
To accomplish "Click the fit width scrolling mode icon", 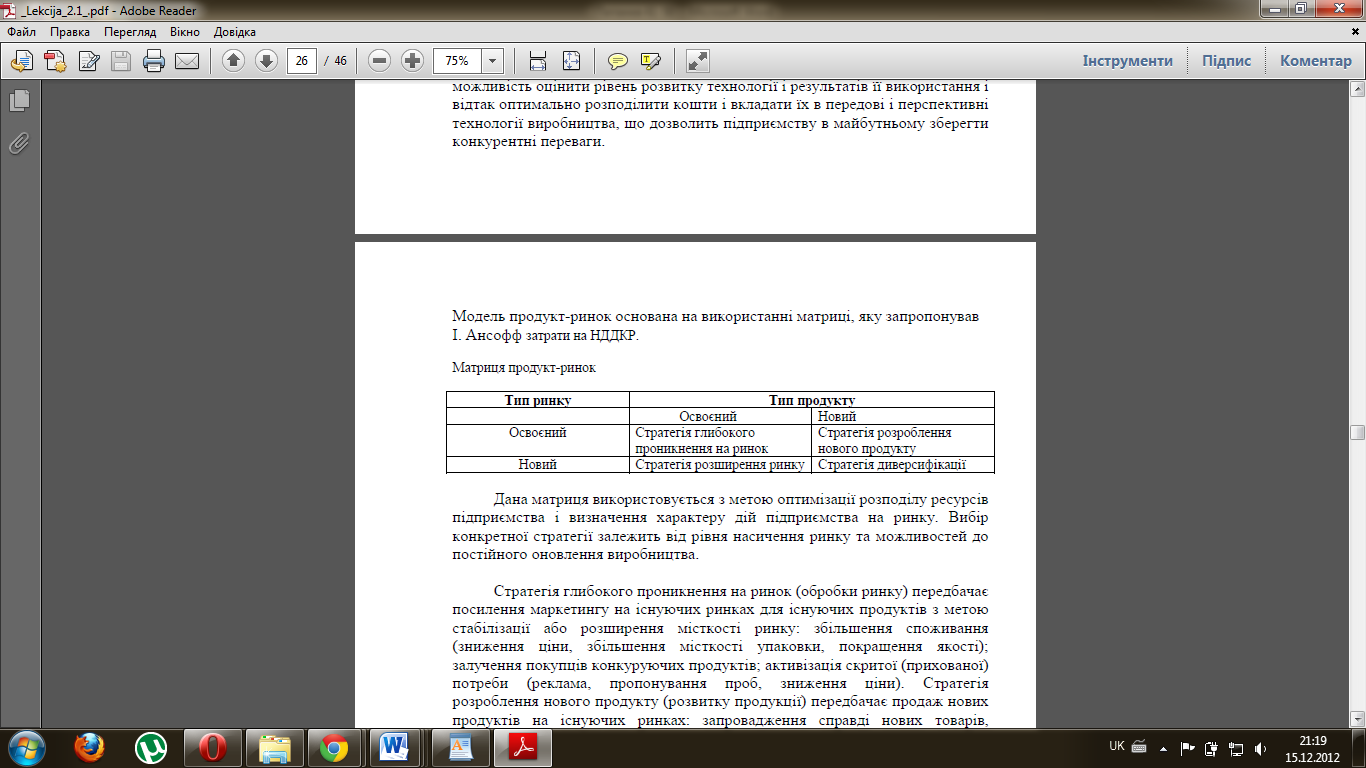I will point(538,61).
